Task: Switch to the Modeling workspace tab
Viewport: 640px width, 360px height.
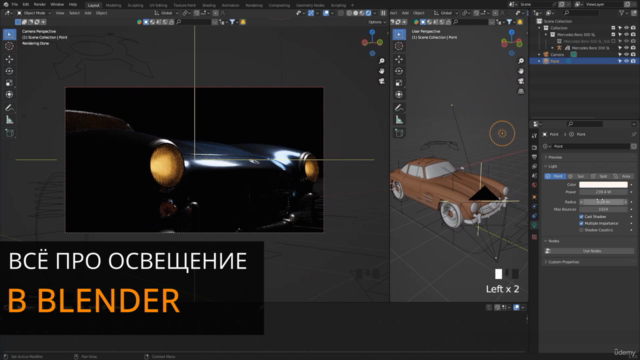Action: coord(113,5)
